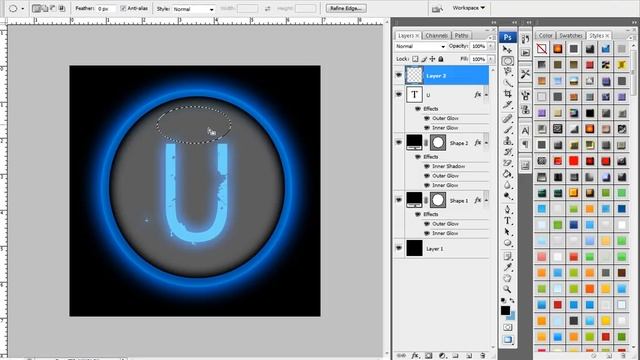Image resolution: width=640 pixels, height=360 pixels.
Task: Select the Eraser tool
Action: coord(507,163)
